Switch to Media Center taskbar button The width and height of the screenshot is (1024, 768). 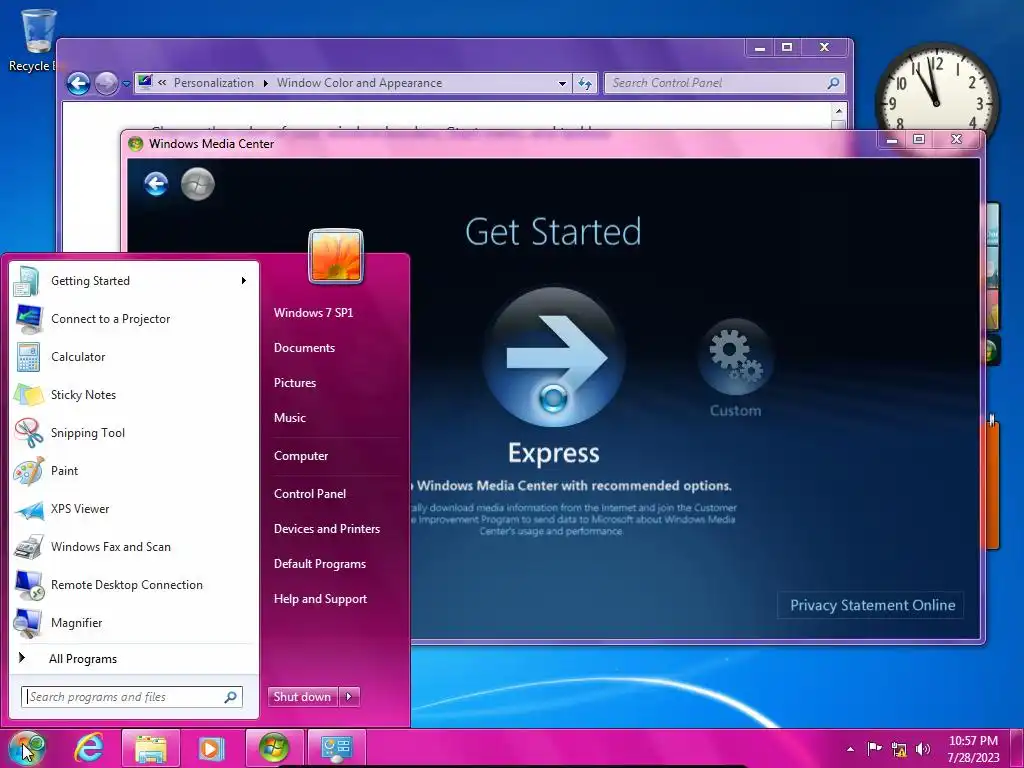click(274, 748)
